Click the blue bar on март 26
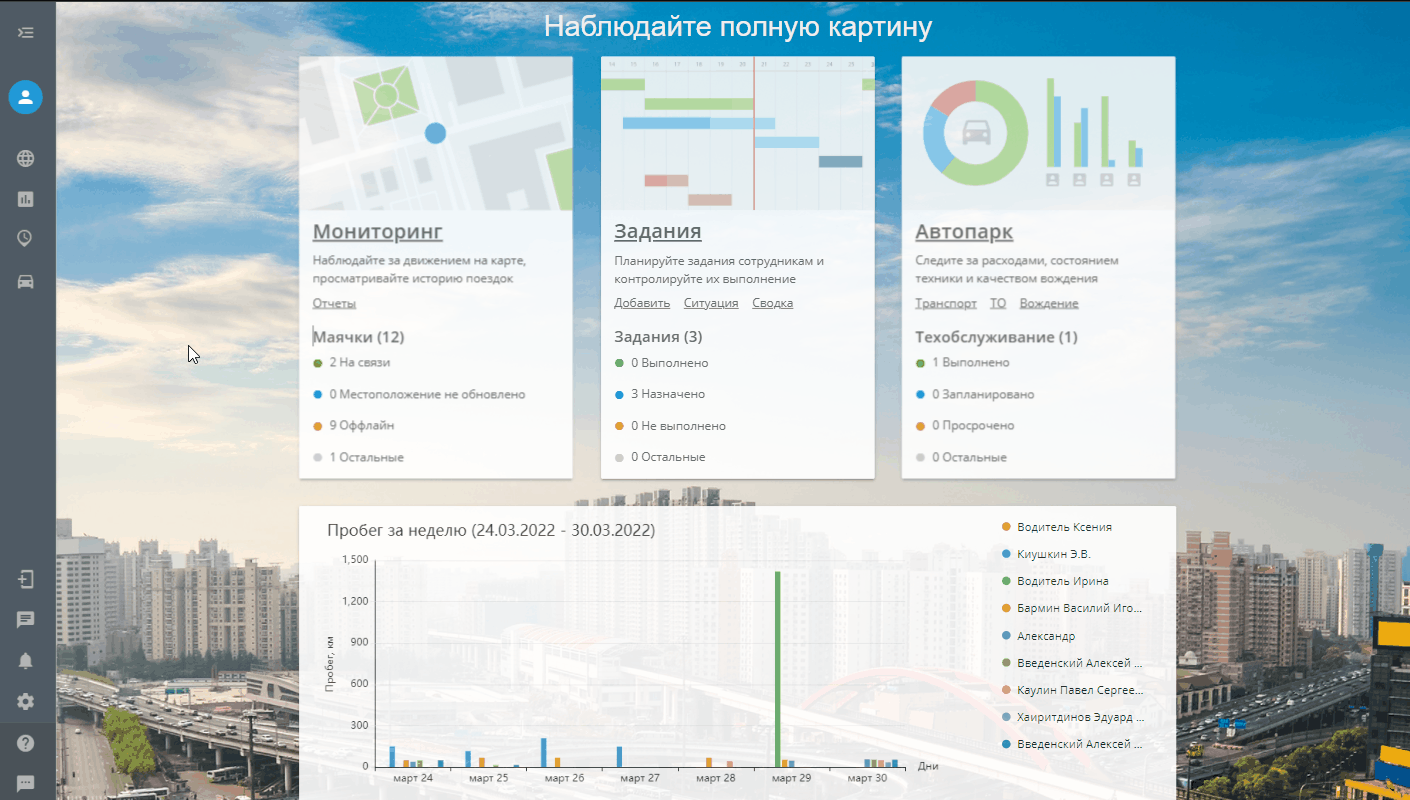The height and width of the screenshot is (800, 1410). (544, 753)
